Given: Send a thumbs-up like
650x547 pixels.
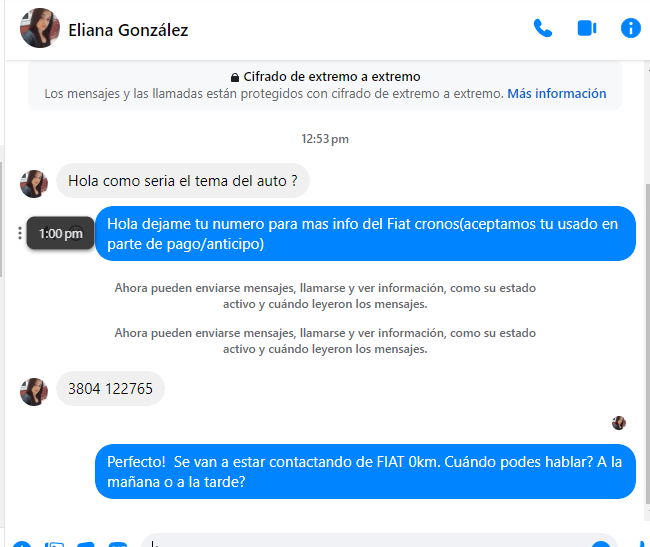Looking at the screenshot, I should (643, 544).
